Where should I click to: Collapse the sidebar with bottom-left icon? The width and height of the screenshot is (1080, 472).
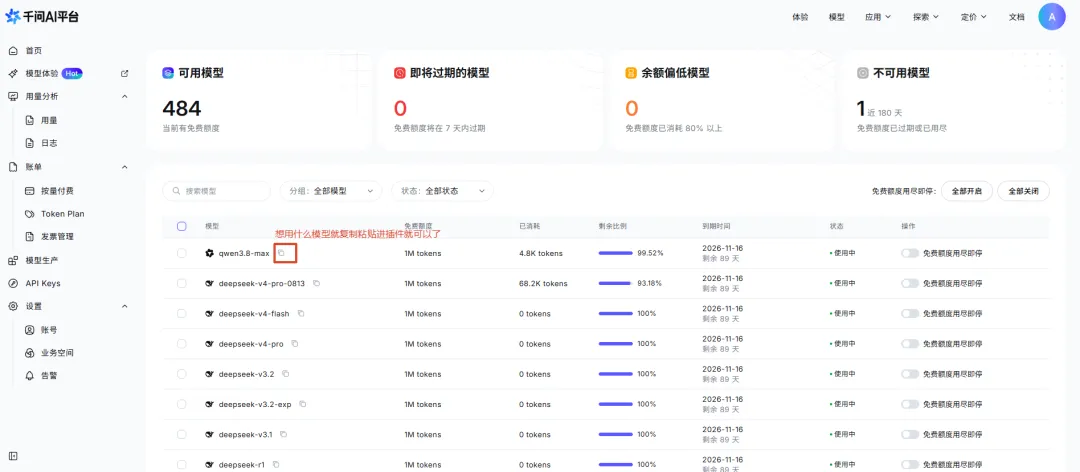tap(13, 455)
